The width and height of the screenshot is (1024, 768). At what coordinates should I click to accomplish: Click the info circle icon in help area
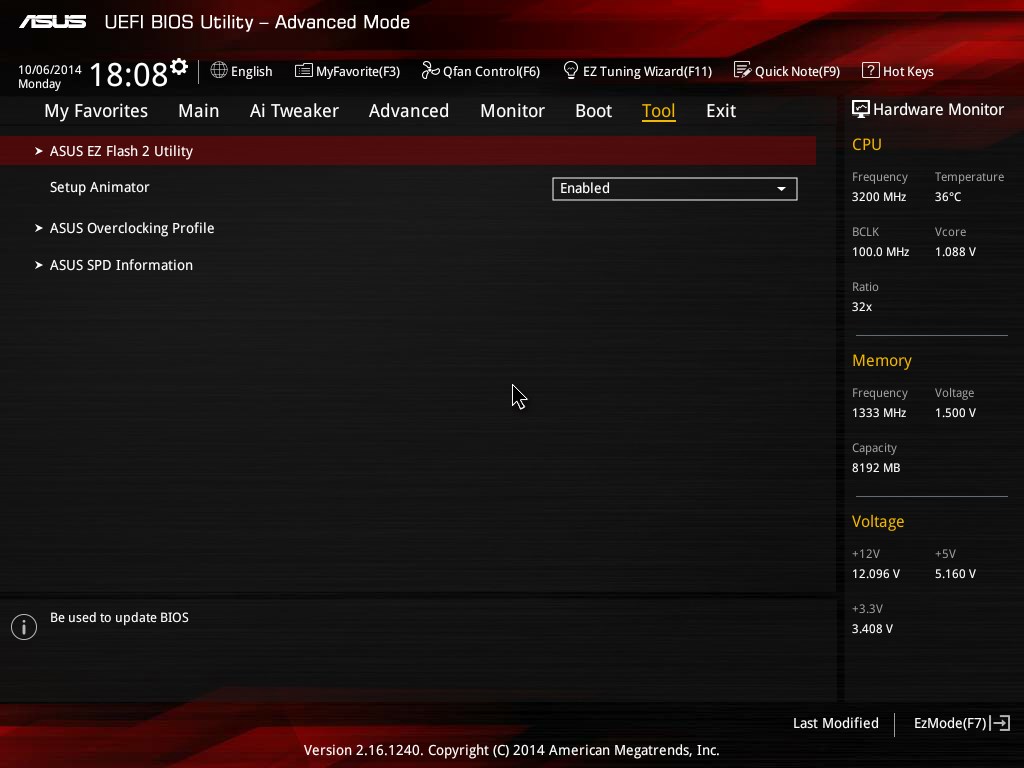24,627
